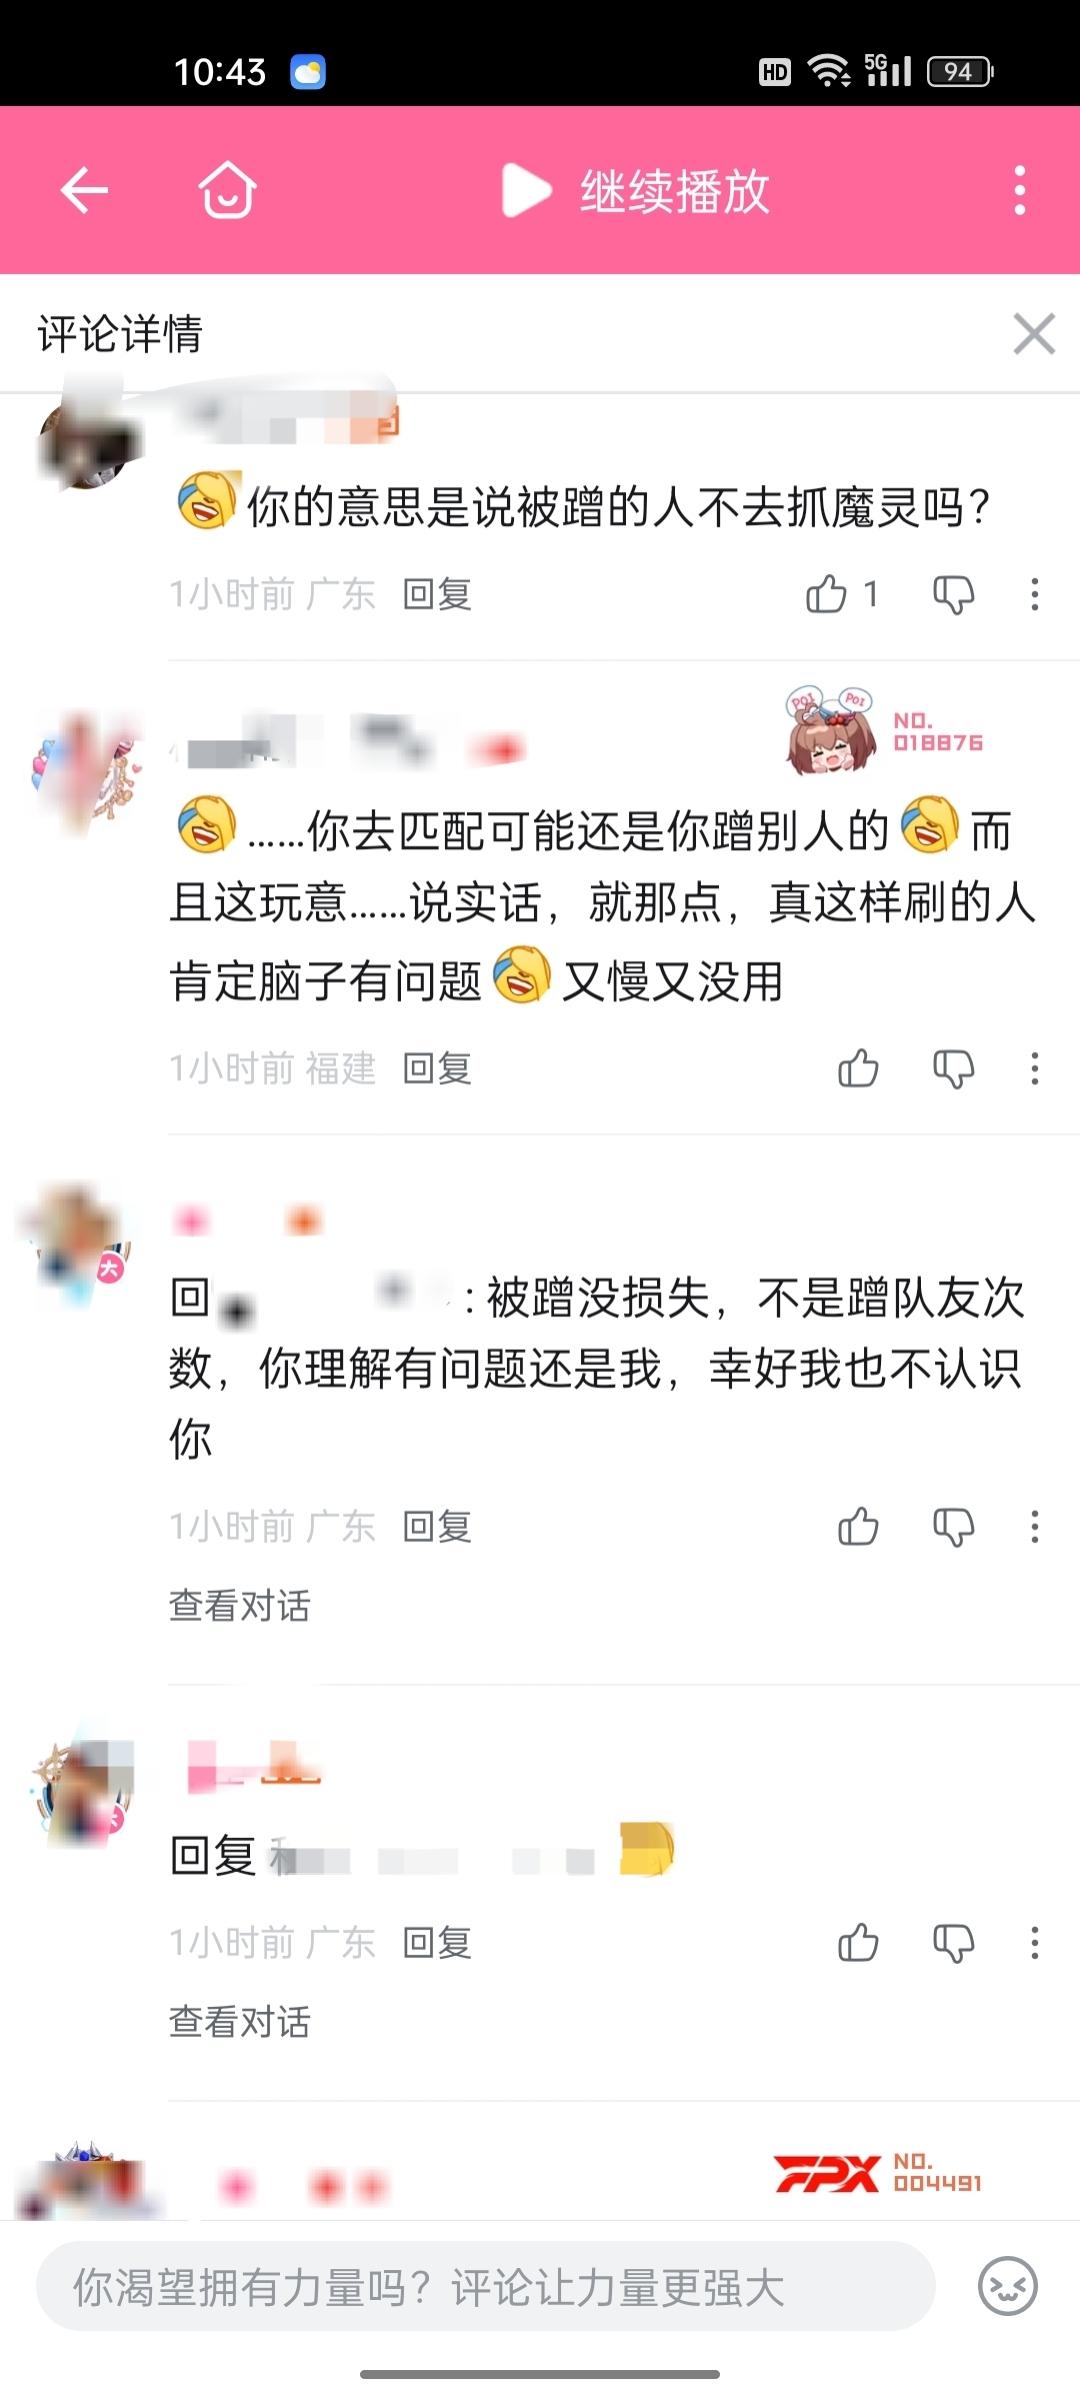Reply to the Fujian comment via 回复

[437, 1068]
